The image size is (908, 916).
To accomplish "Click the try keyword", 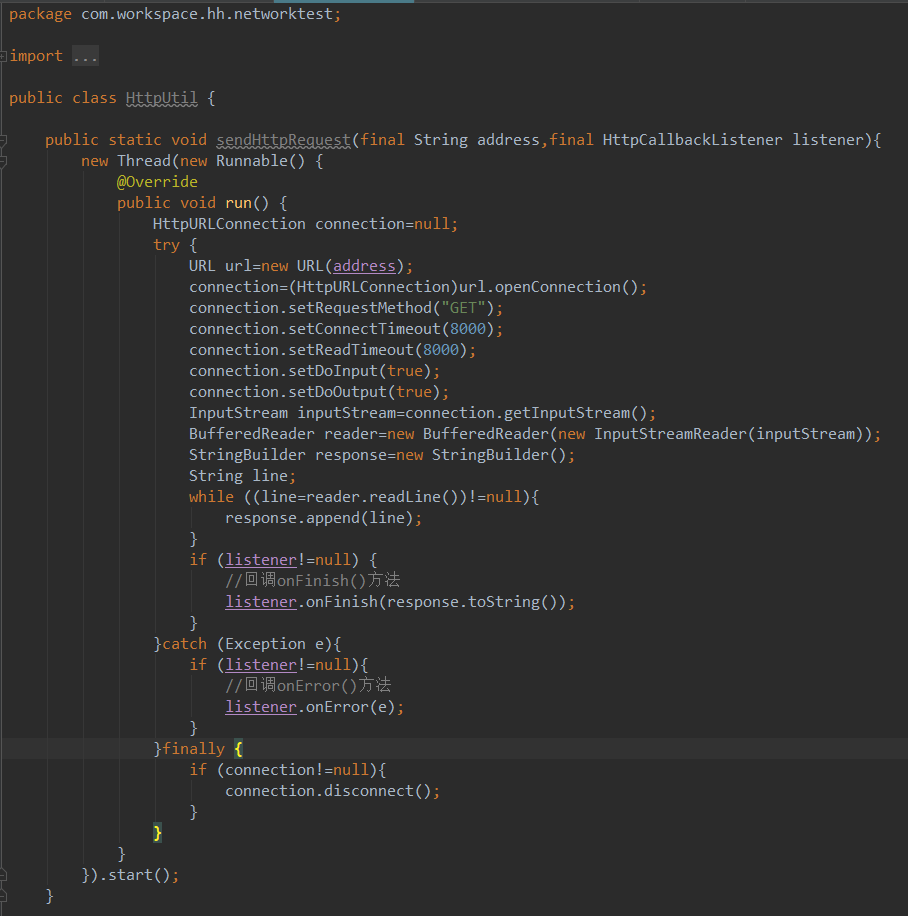I will (167, 245).
